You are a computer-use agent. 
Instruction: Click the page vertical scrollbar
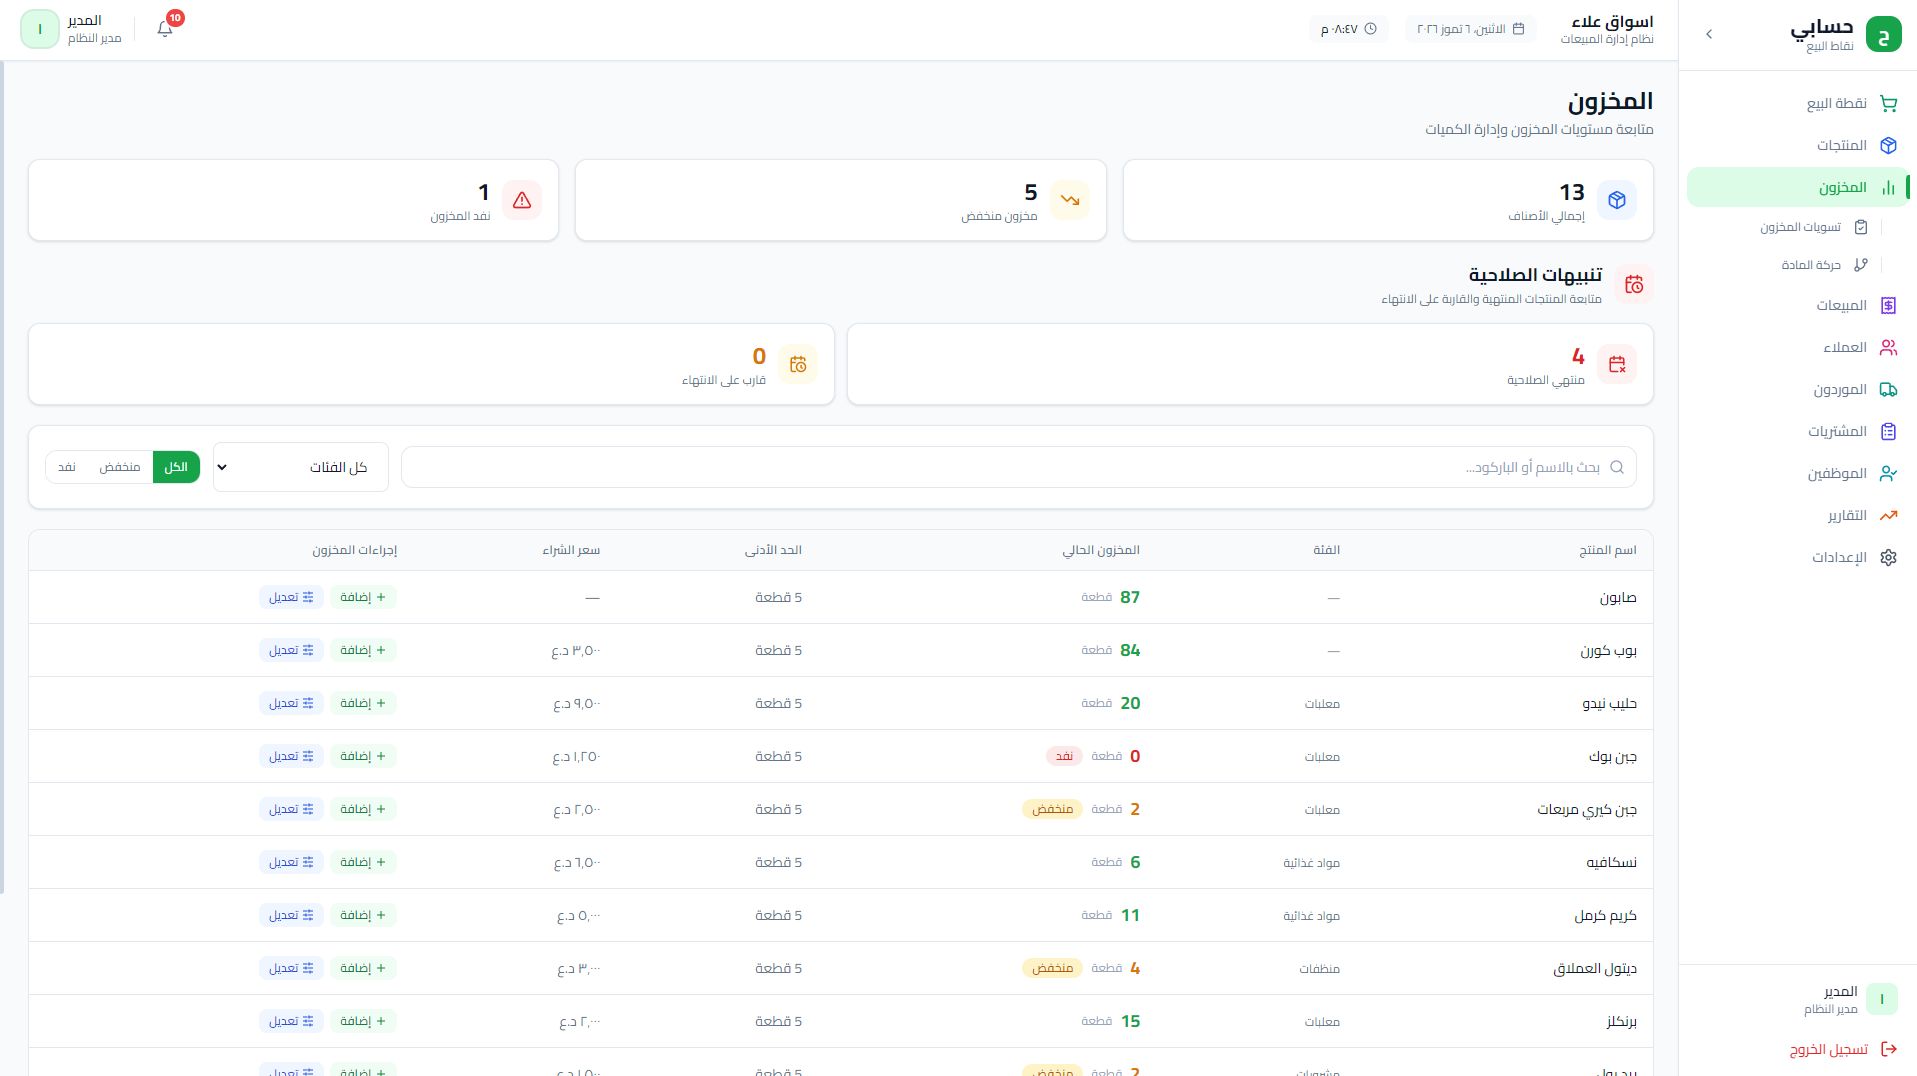pos(3,478)
